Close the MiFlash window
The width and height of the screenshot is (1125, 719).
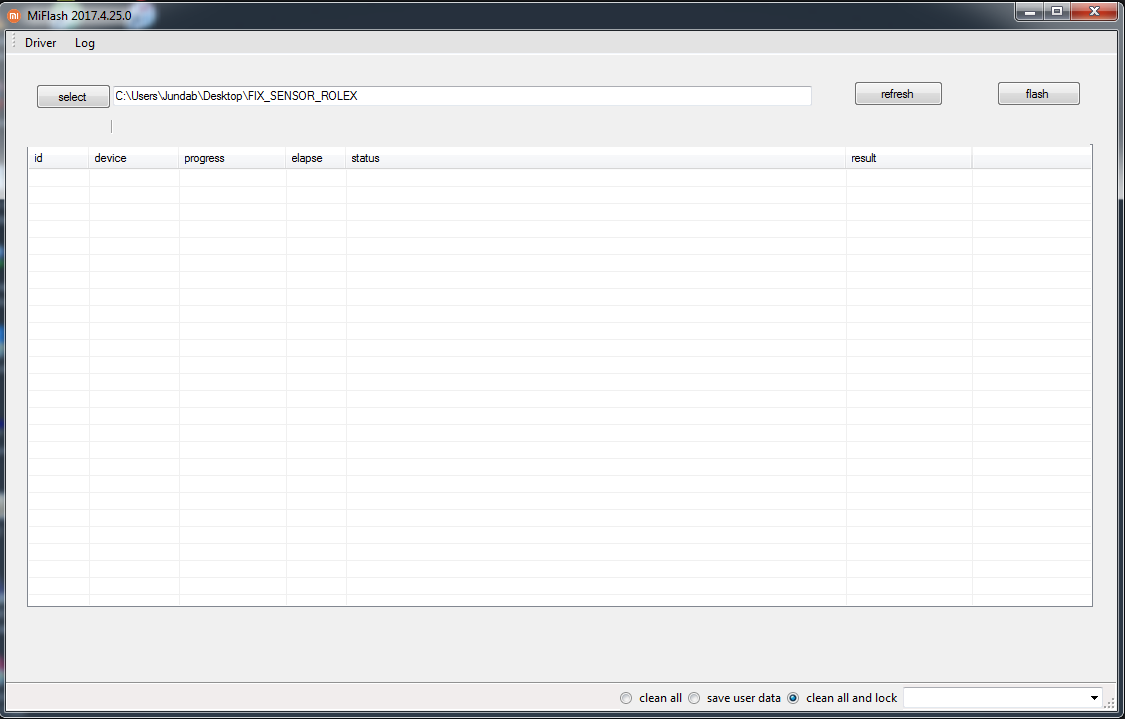pyautogui.click(x=1095, y=11)
